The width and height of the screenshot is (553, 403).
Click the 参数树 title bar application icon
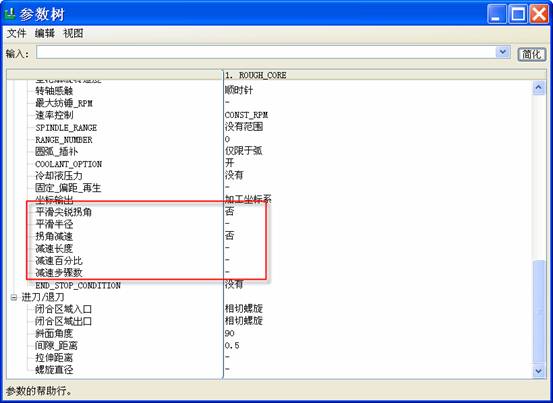10,13
